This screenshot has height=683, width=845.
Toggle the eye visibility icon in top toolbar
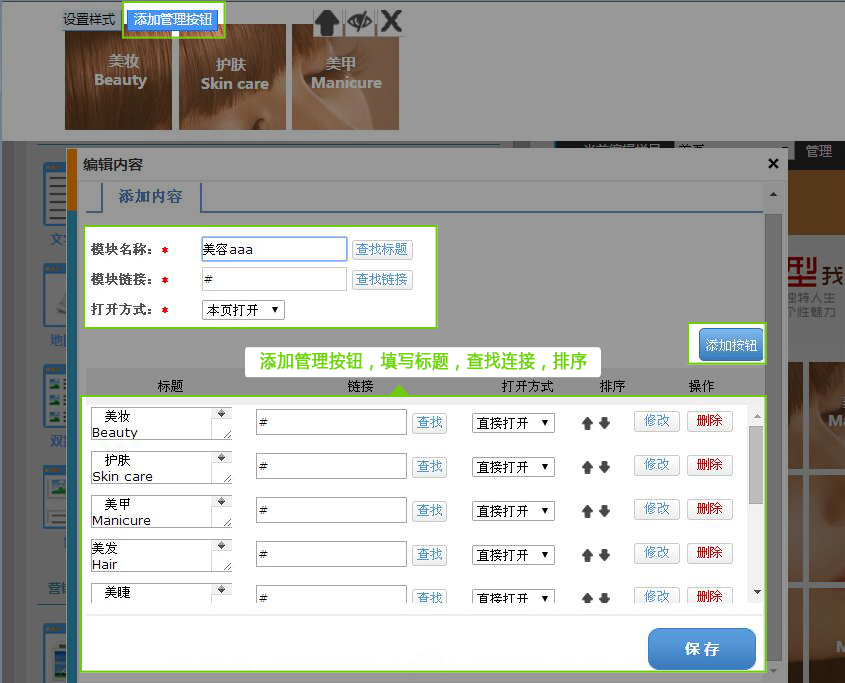pyautogui.click(x=359, y=21)
